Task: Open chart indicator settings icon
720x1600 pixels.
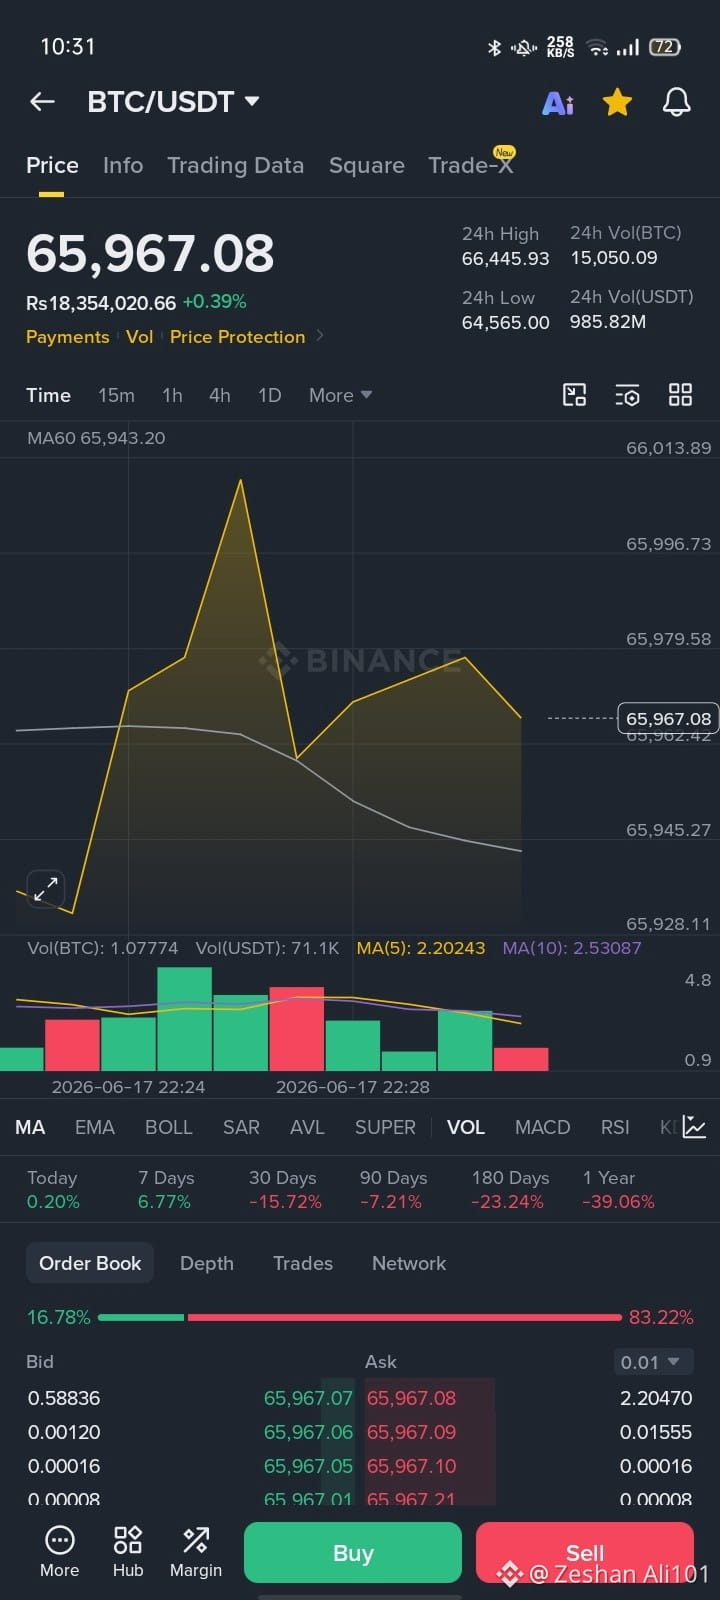Action: tap(627, 395)
